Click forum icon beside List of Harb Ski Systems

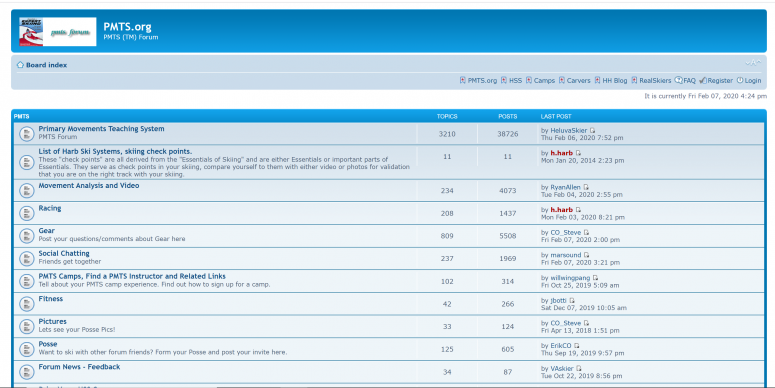point(27,163)
